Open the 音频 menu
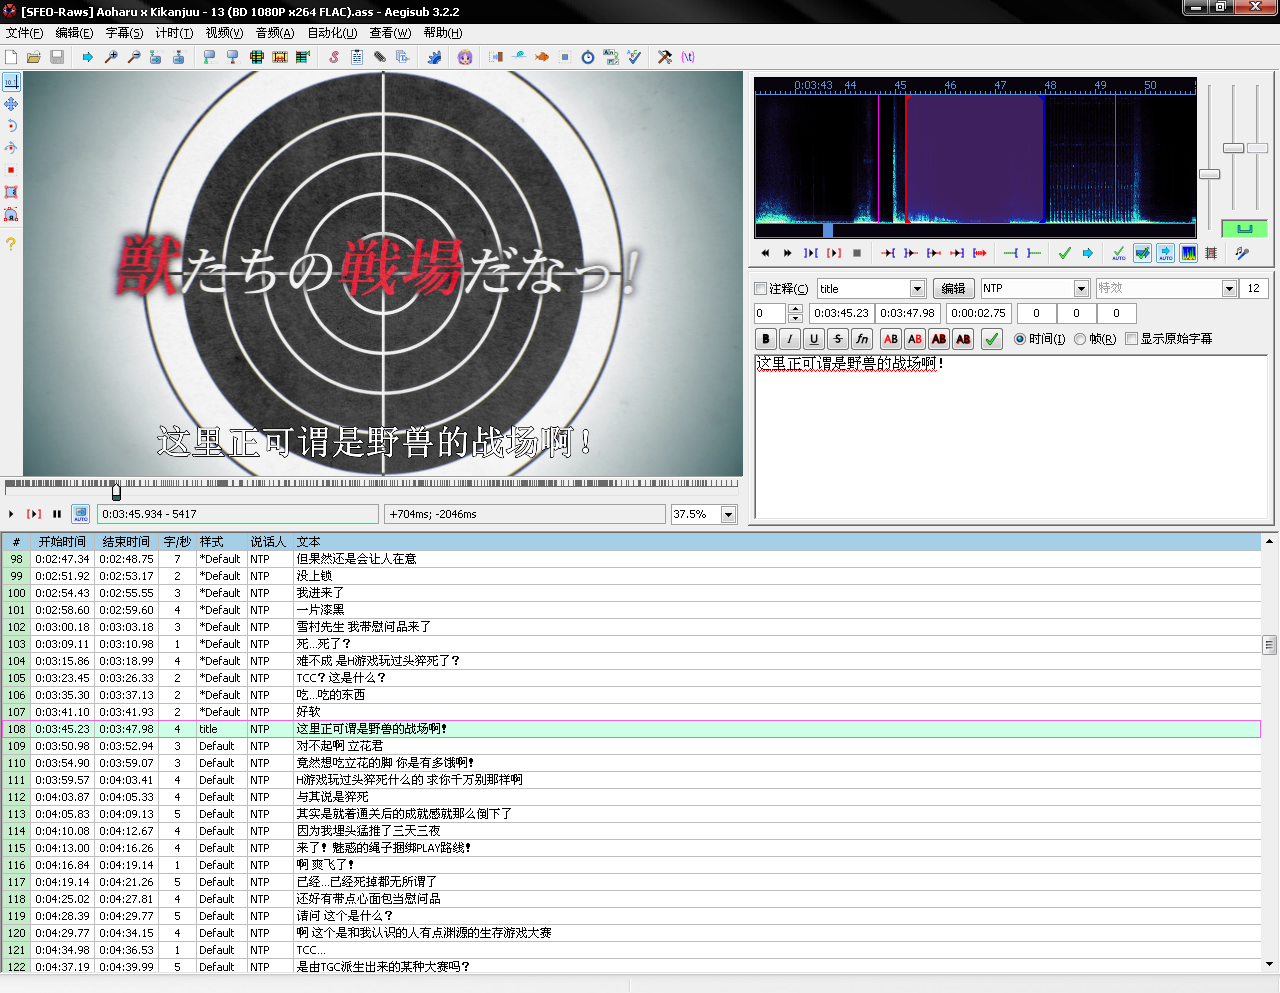 tap(275, 33)
